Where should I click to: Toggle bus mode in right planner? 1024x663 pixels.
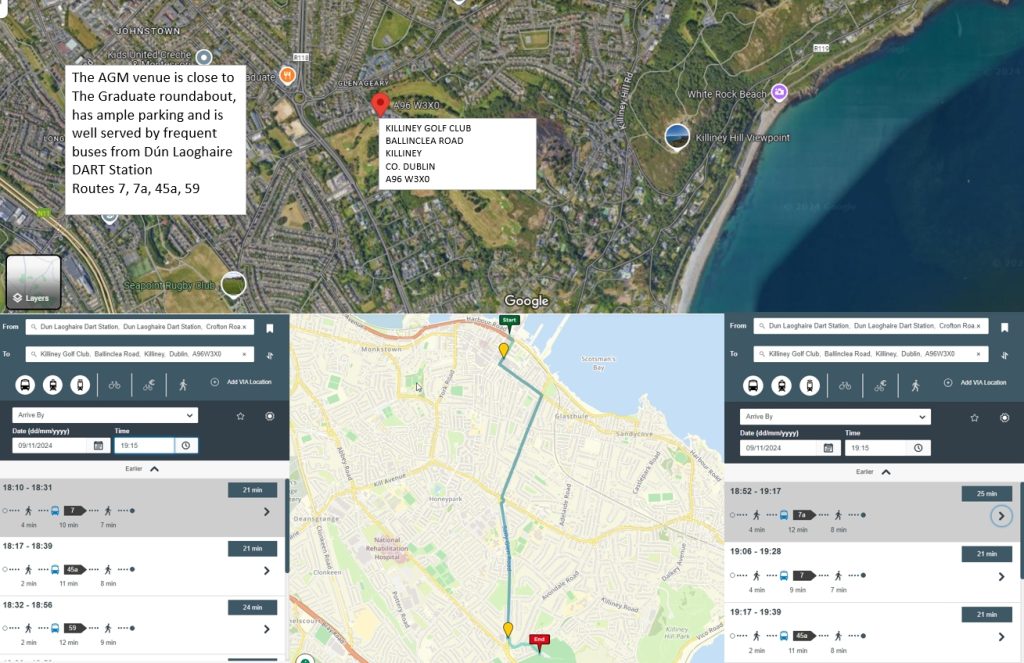[753, 386]
